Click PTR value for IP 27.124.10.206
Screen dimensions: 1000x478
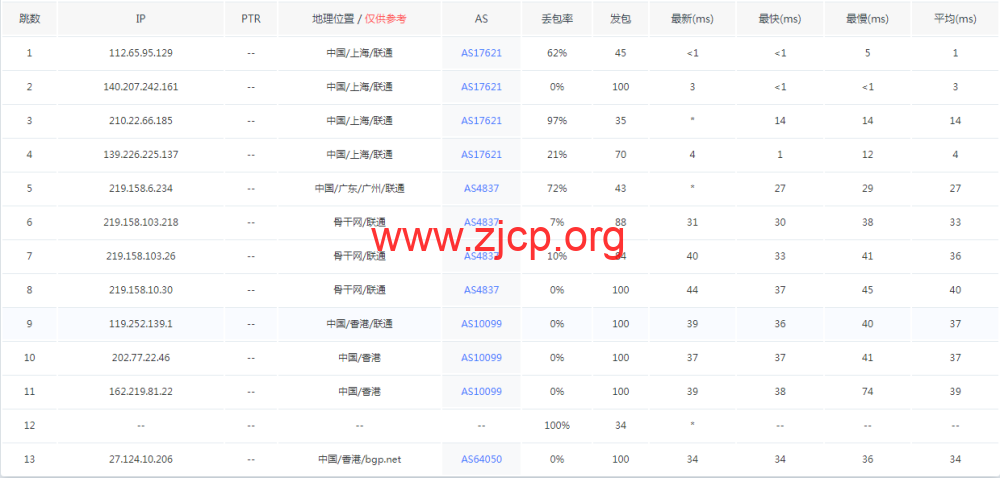pyautogui.click(x=251, y=459)
